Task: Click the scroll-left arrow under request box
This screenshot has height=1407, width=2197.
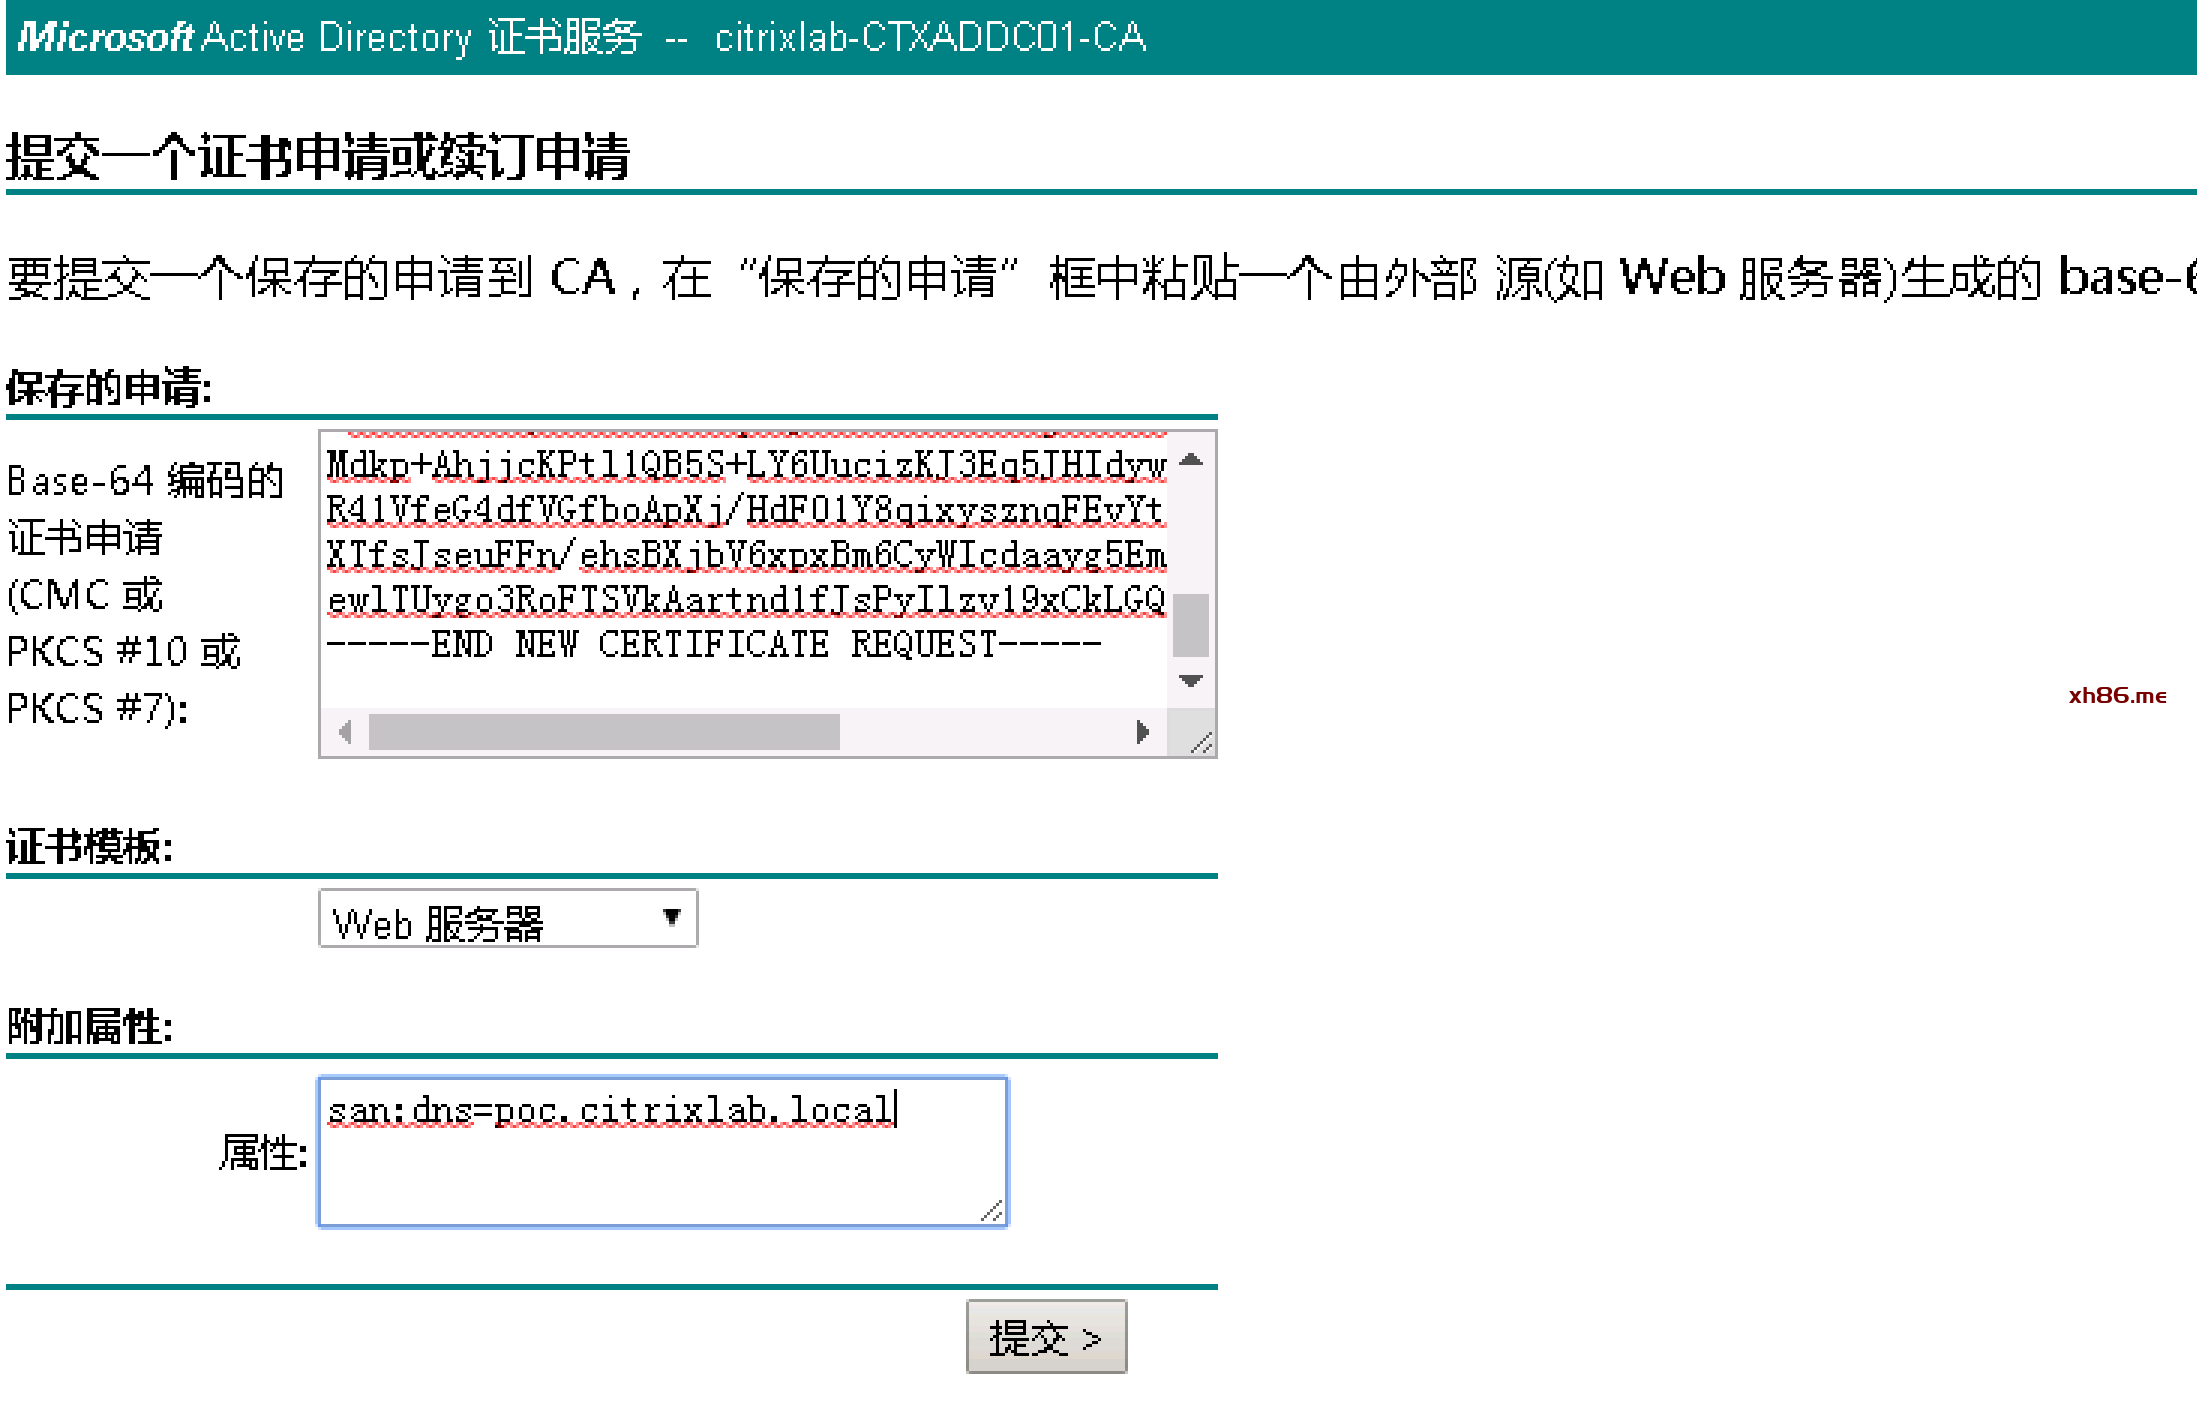Action: point(345,732)
